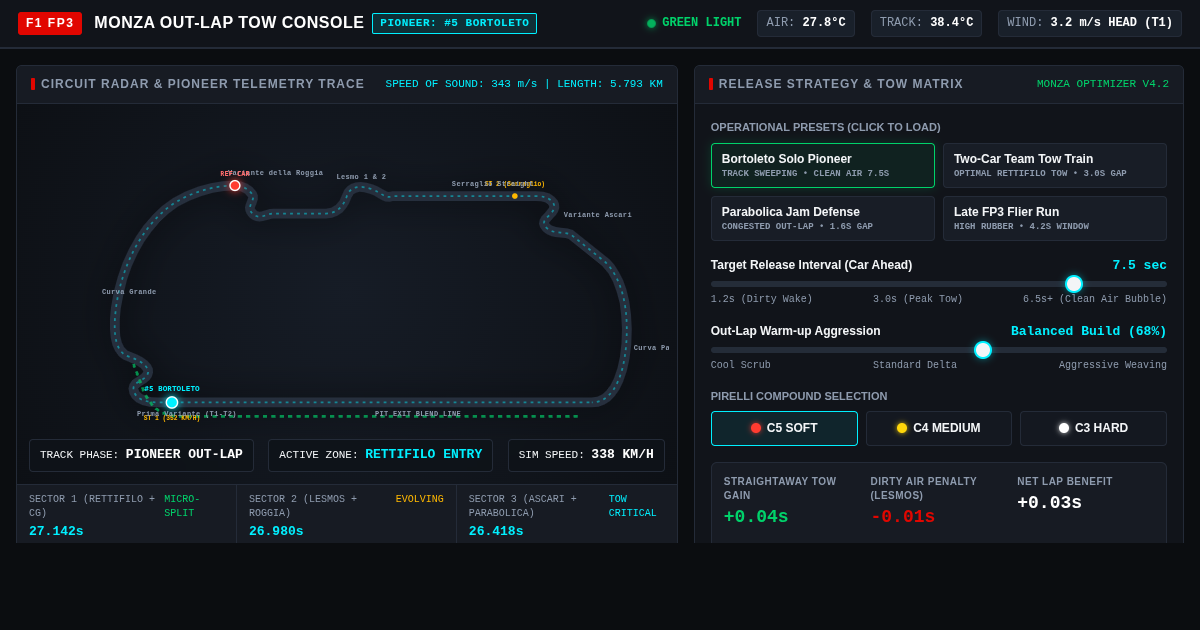Click the Wind 3.2 m/s HEAD readout

(1090, 23)
